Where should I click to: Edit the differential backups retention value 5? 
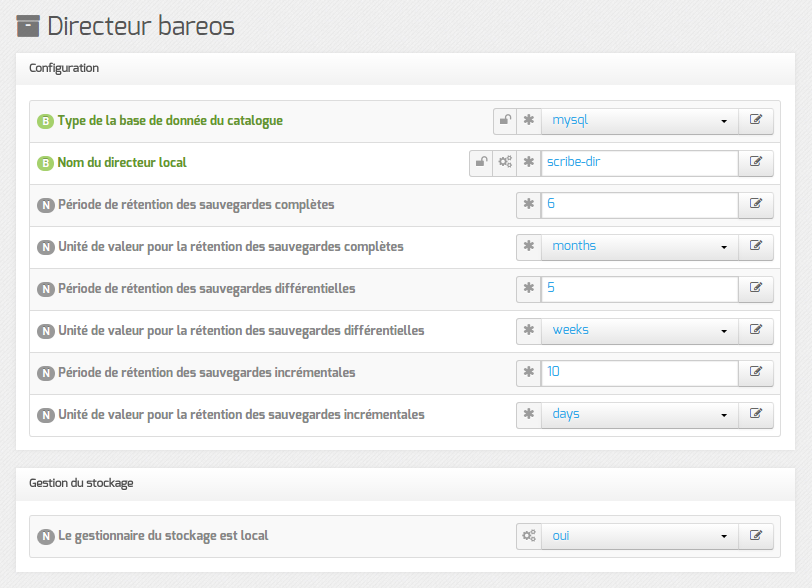[x=640, y=289]
